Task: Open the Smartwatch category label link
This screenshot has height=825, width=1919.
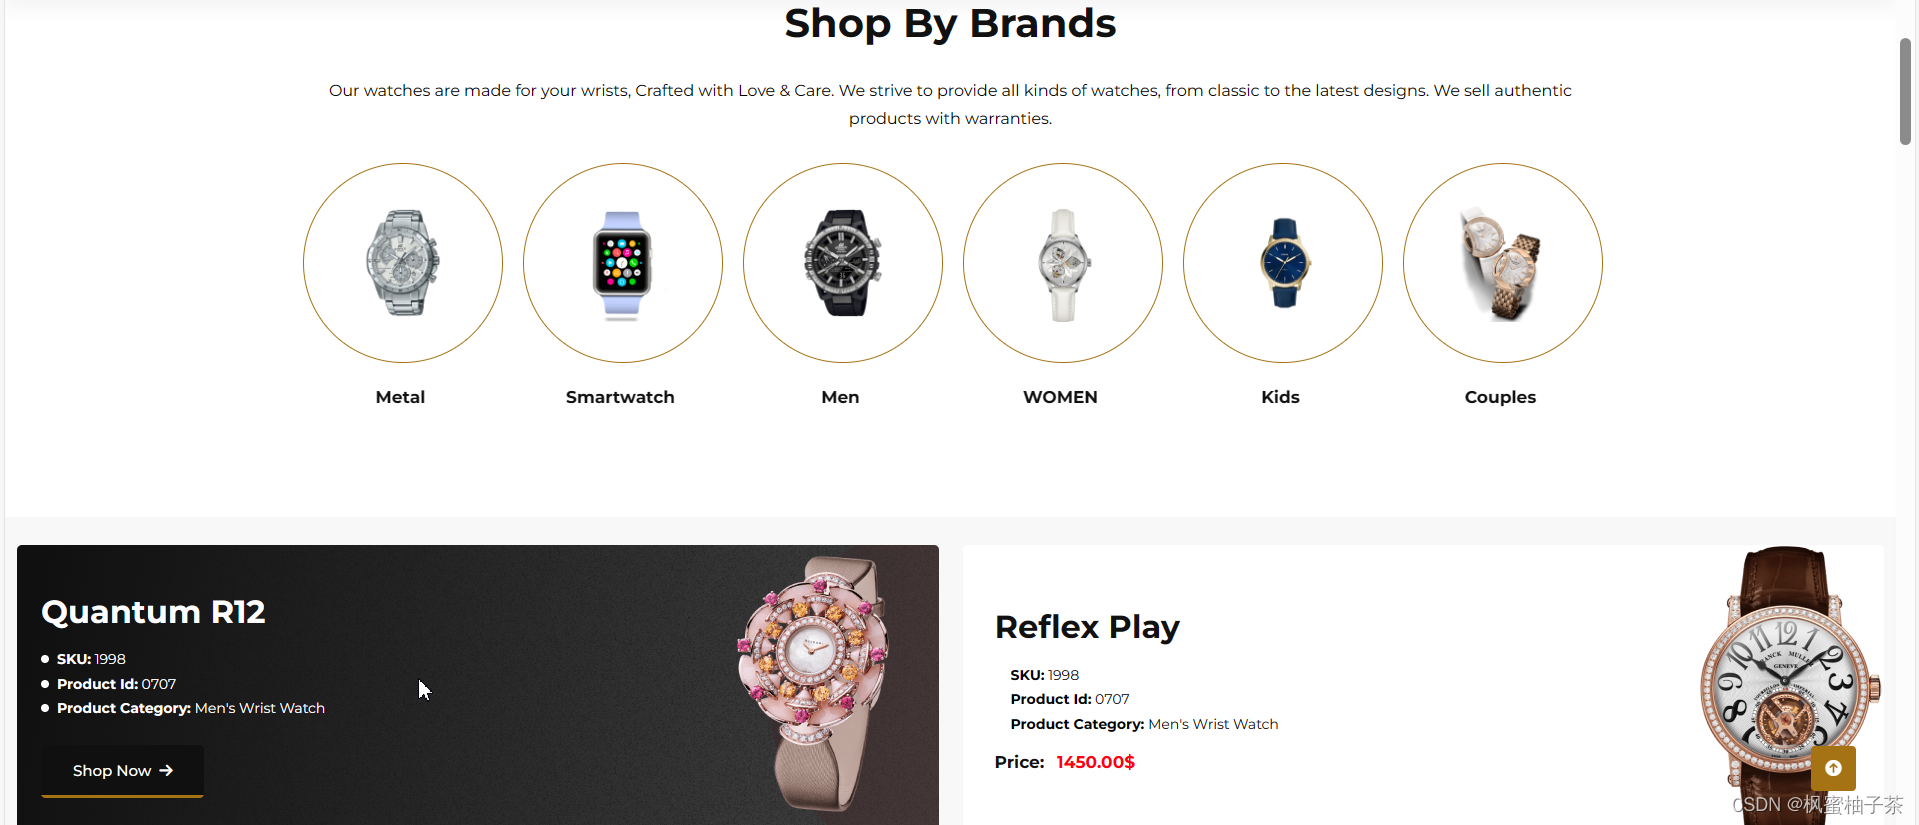Action: pos(620,397)
